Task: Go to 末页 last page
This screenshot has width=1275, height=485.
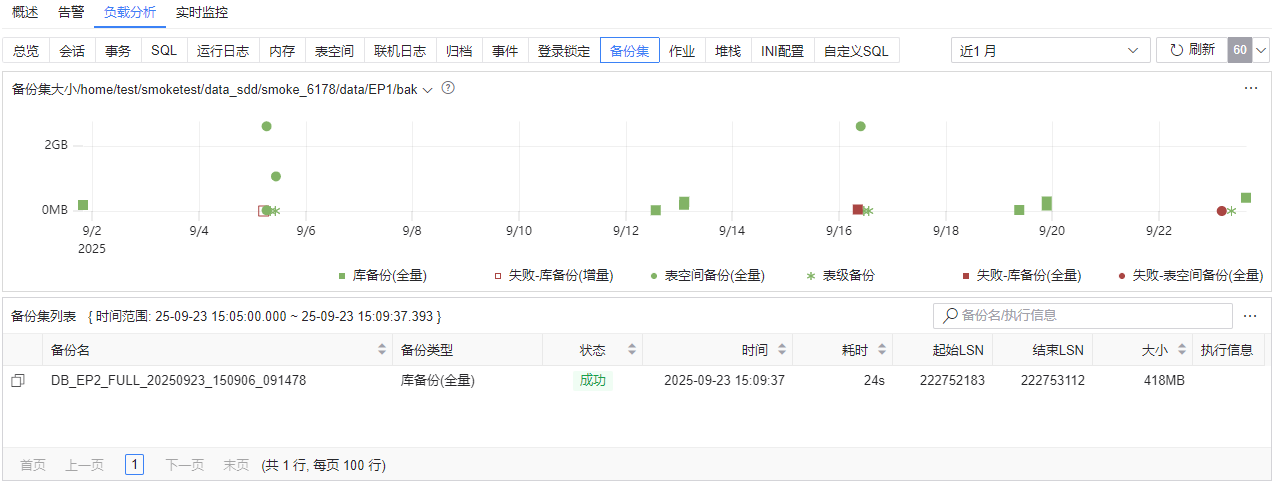Action: [x=236, y=465]
